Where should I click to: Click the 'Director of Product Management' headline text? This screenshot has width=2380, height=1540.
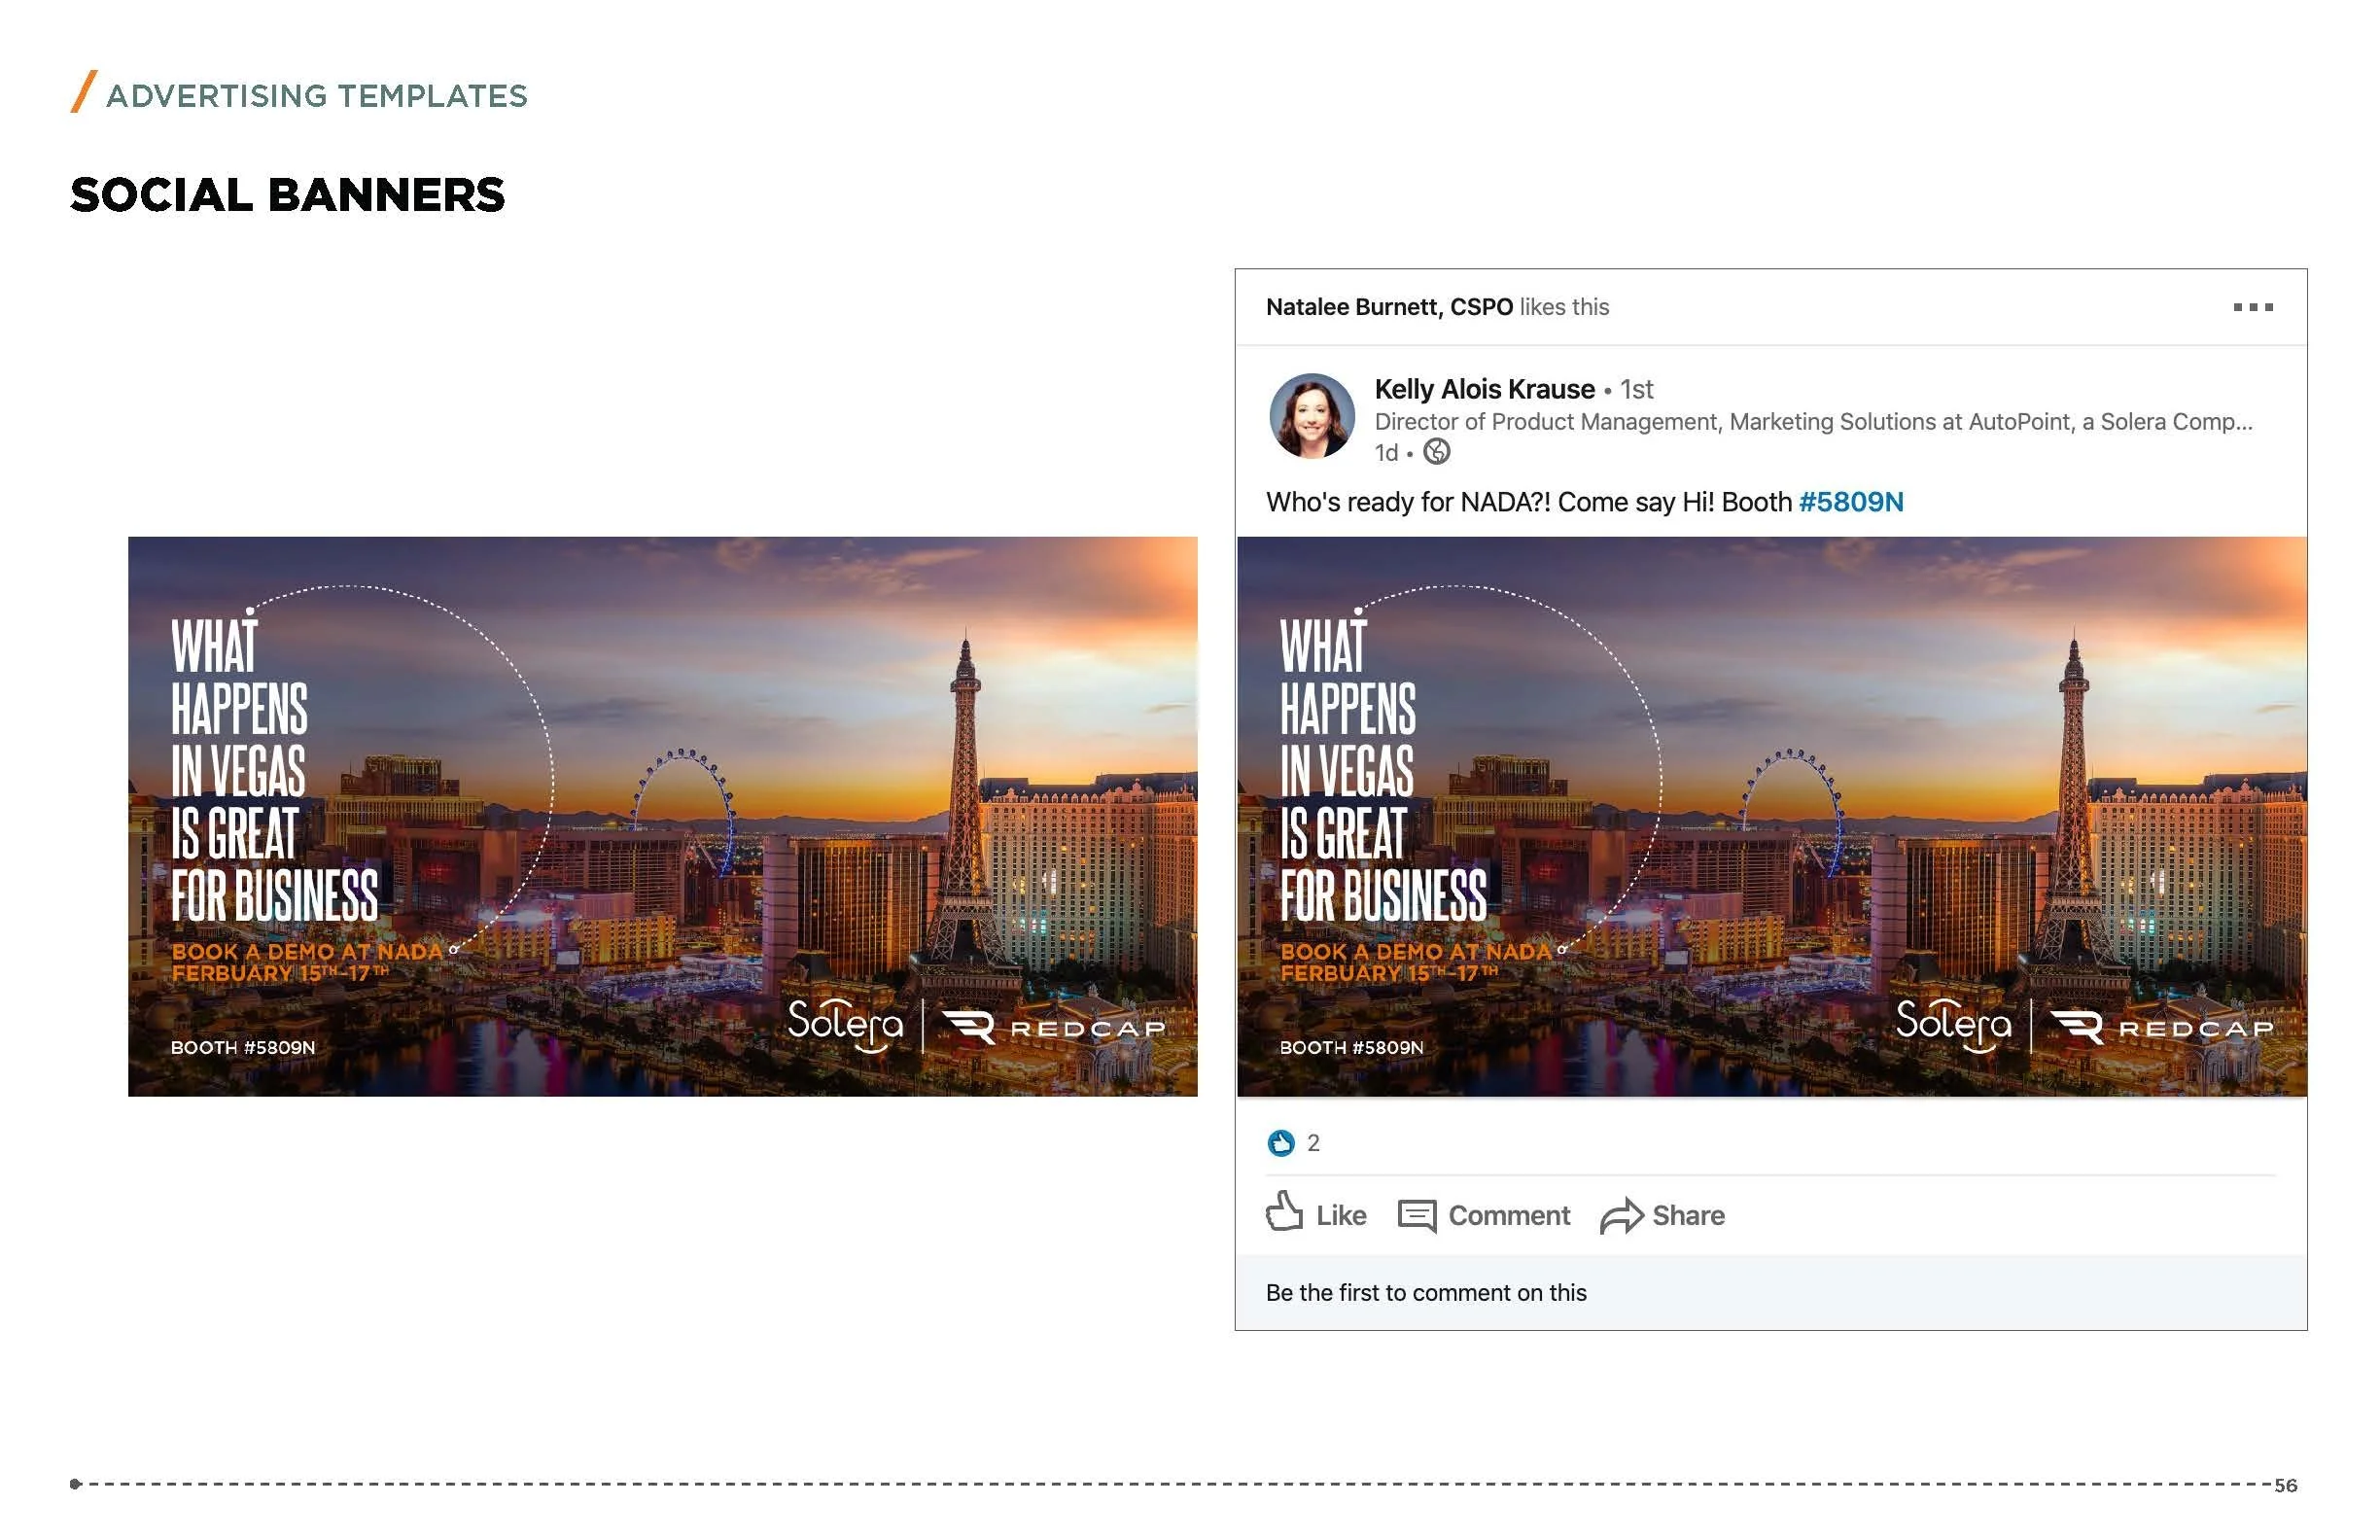[x=1812, y=422]
